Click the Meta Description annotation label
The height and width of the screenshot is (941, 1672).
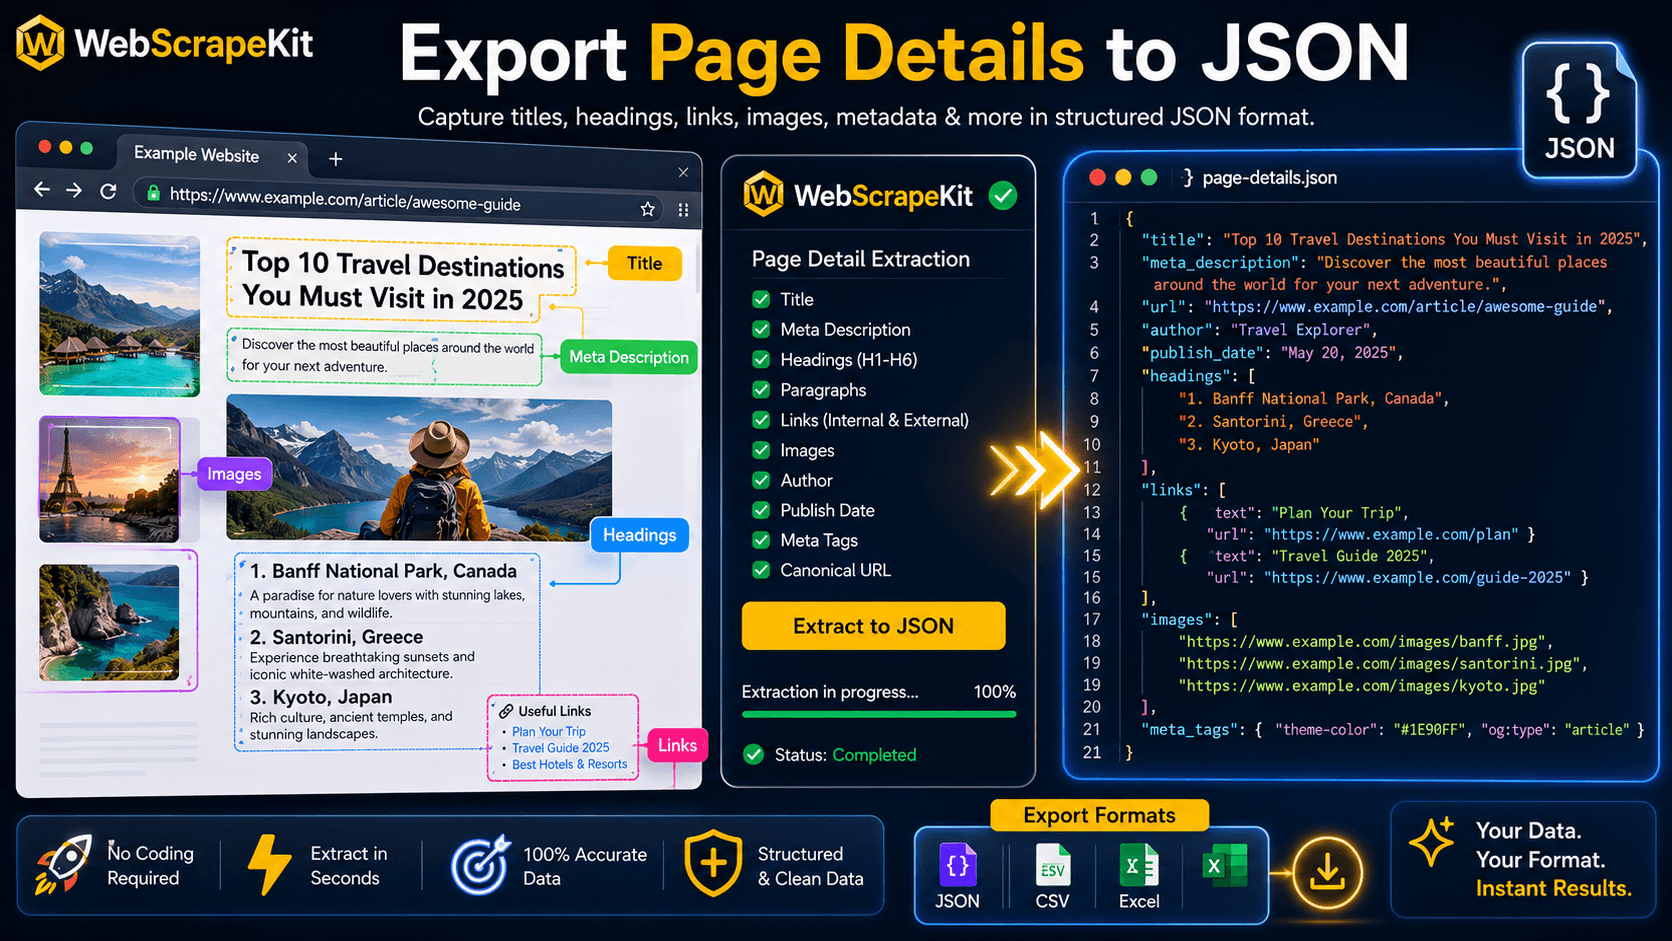point(629,357)
